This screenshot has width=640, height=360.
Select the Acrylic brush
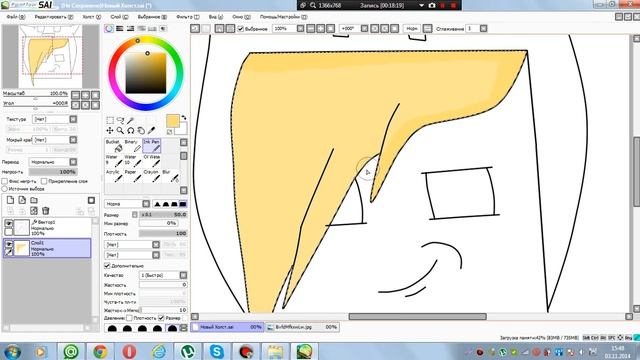coord(114,176)
